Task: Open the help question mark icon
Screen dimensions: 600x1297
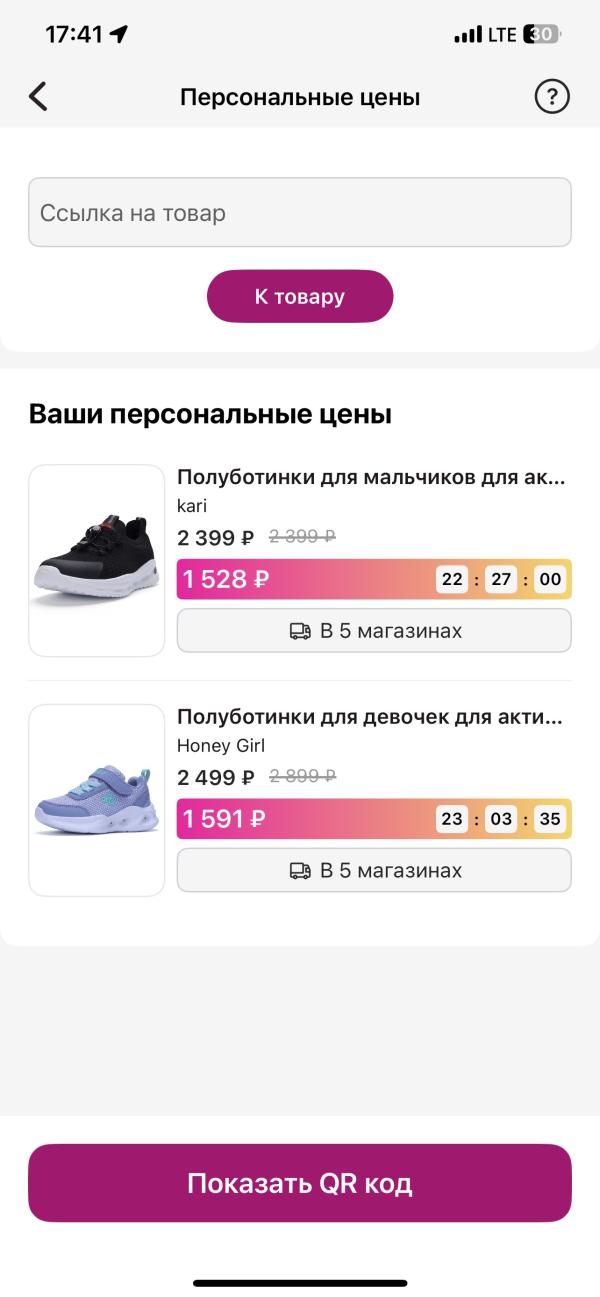Action: point(552,97)
